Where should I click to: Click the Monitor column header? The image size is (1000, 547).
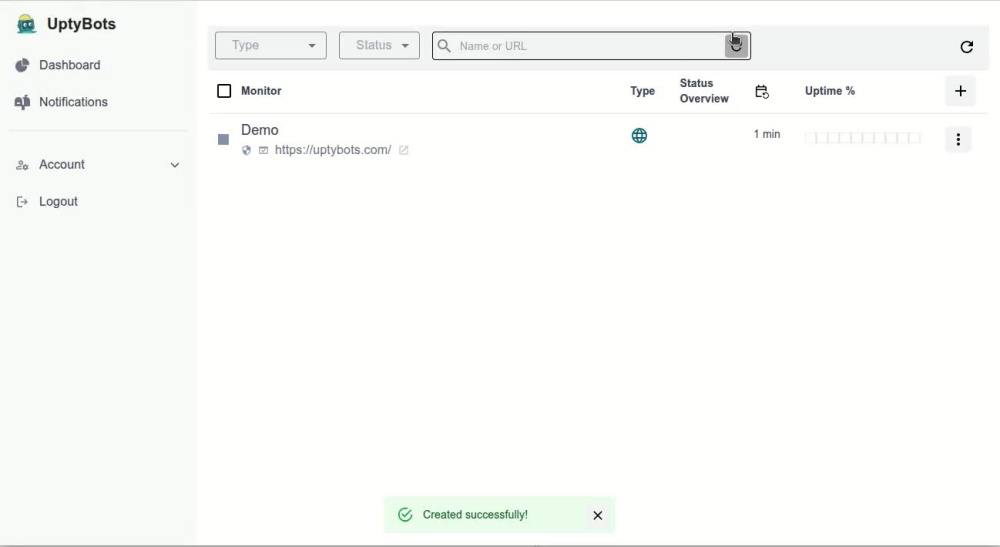[x=261, y=91]
